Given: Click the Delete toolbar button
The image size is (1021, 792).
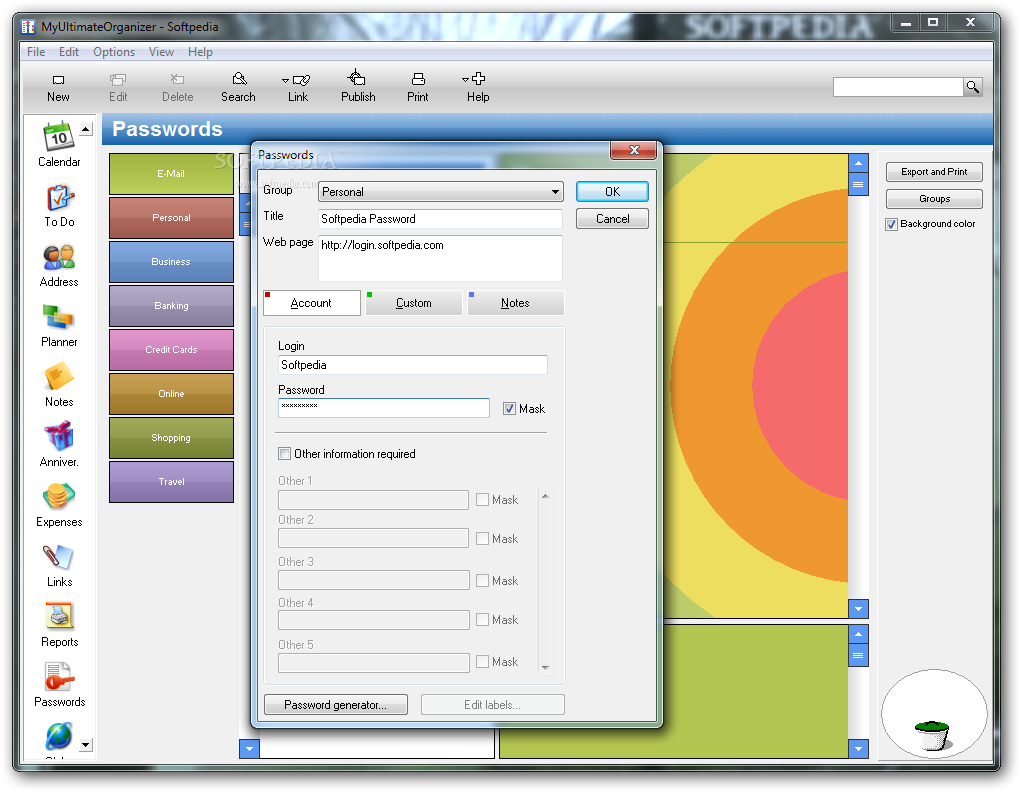Looking at the screenshot, I should 177,88.
